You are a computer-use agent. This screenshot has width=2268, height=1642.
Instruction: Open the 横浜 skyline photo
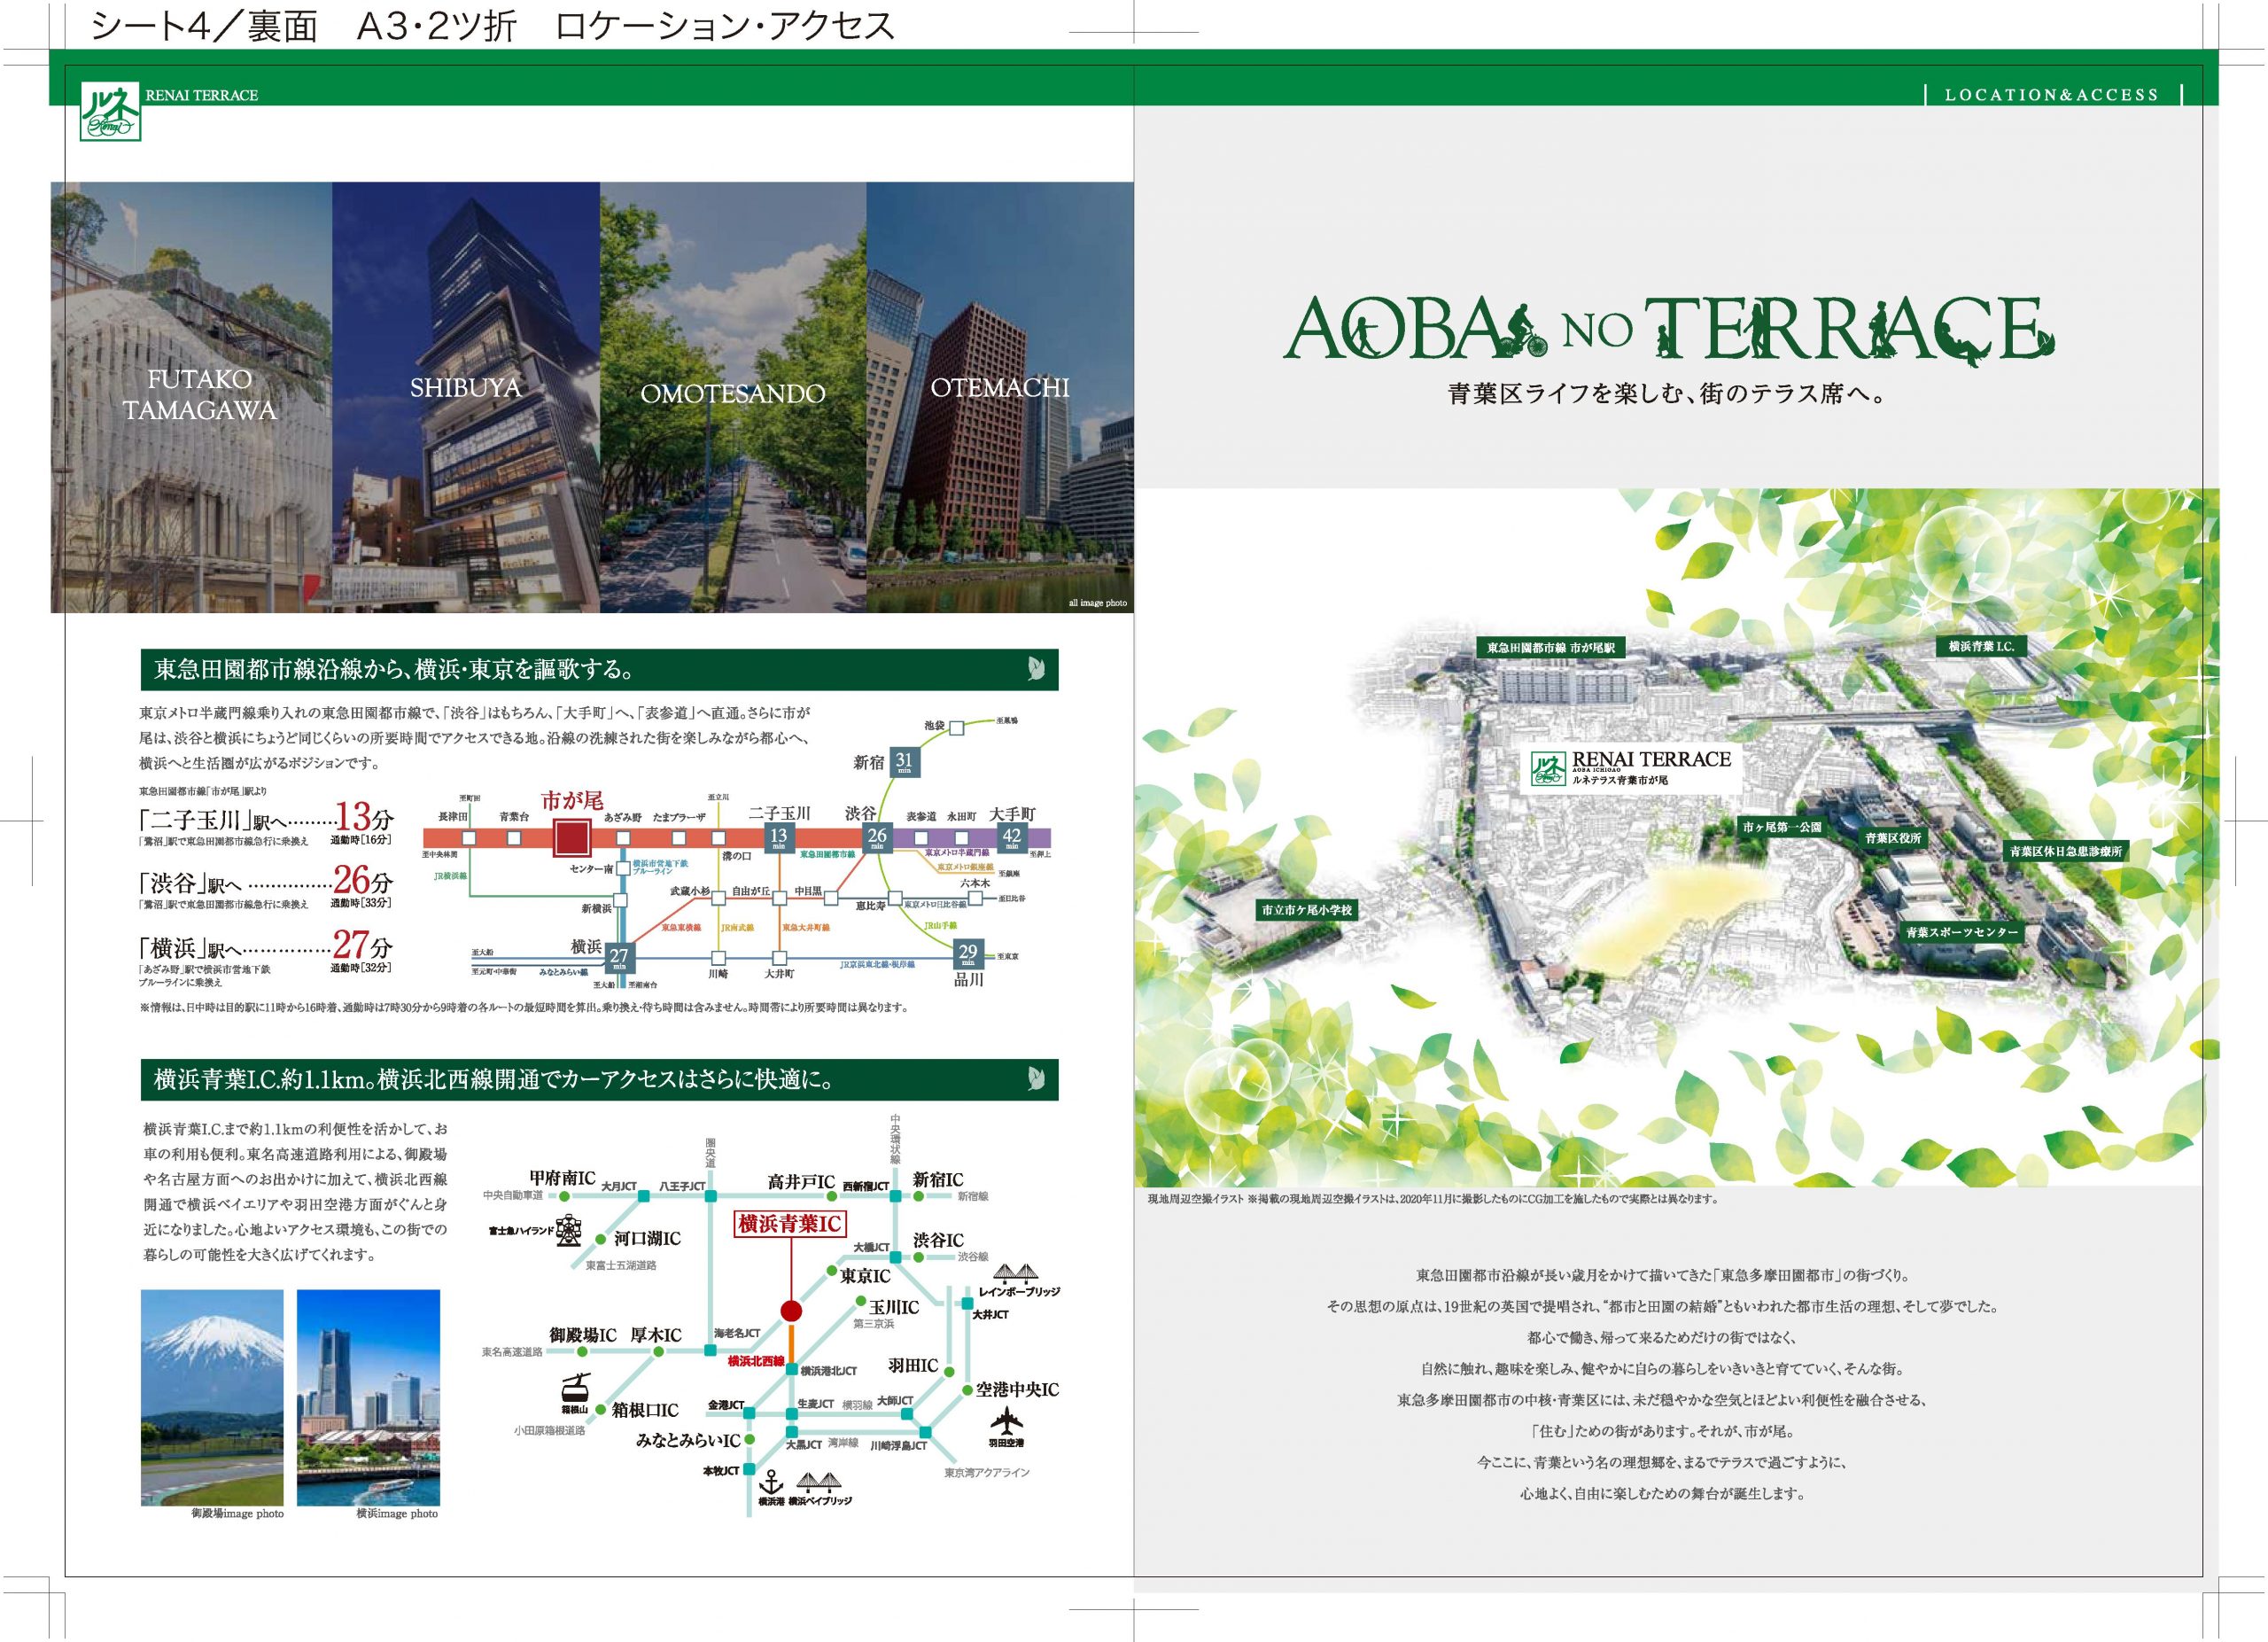pyautogui.click(x=368, y=1397)
